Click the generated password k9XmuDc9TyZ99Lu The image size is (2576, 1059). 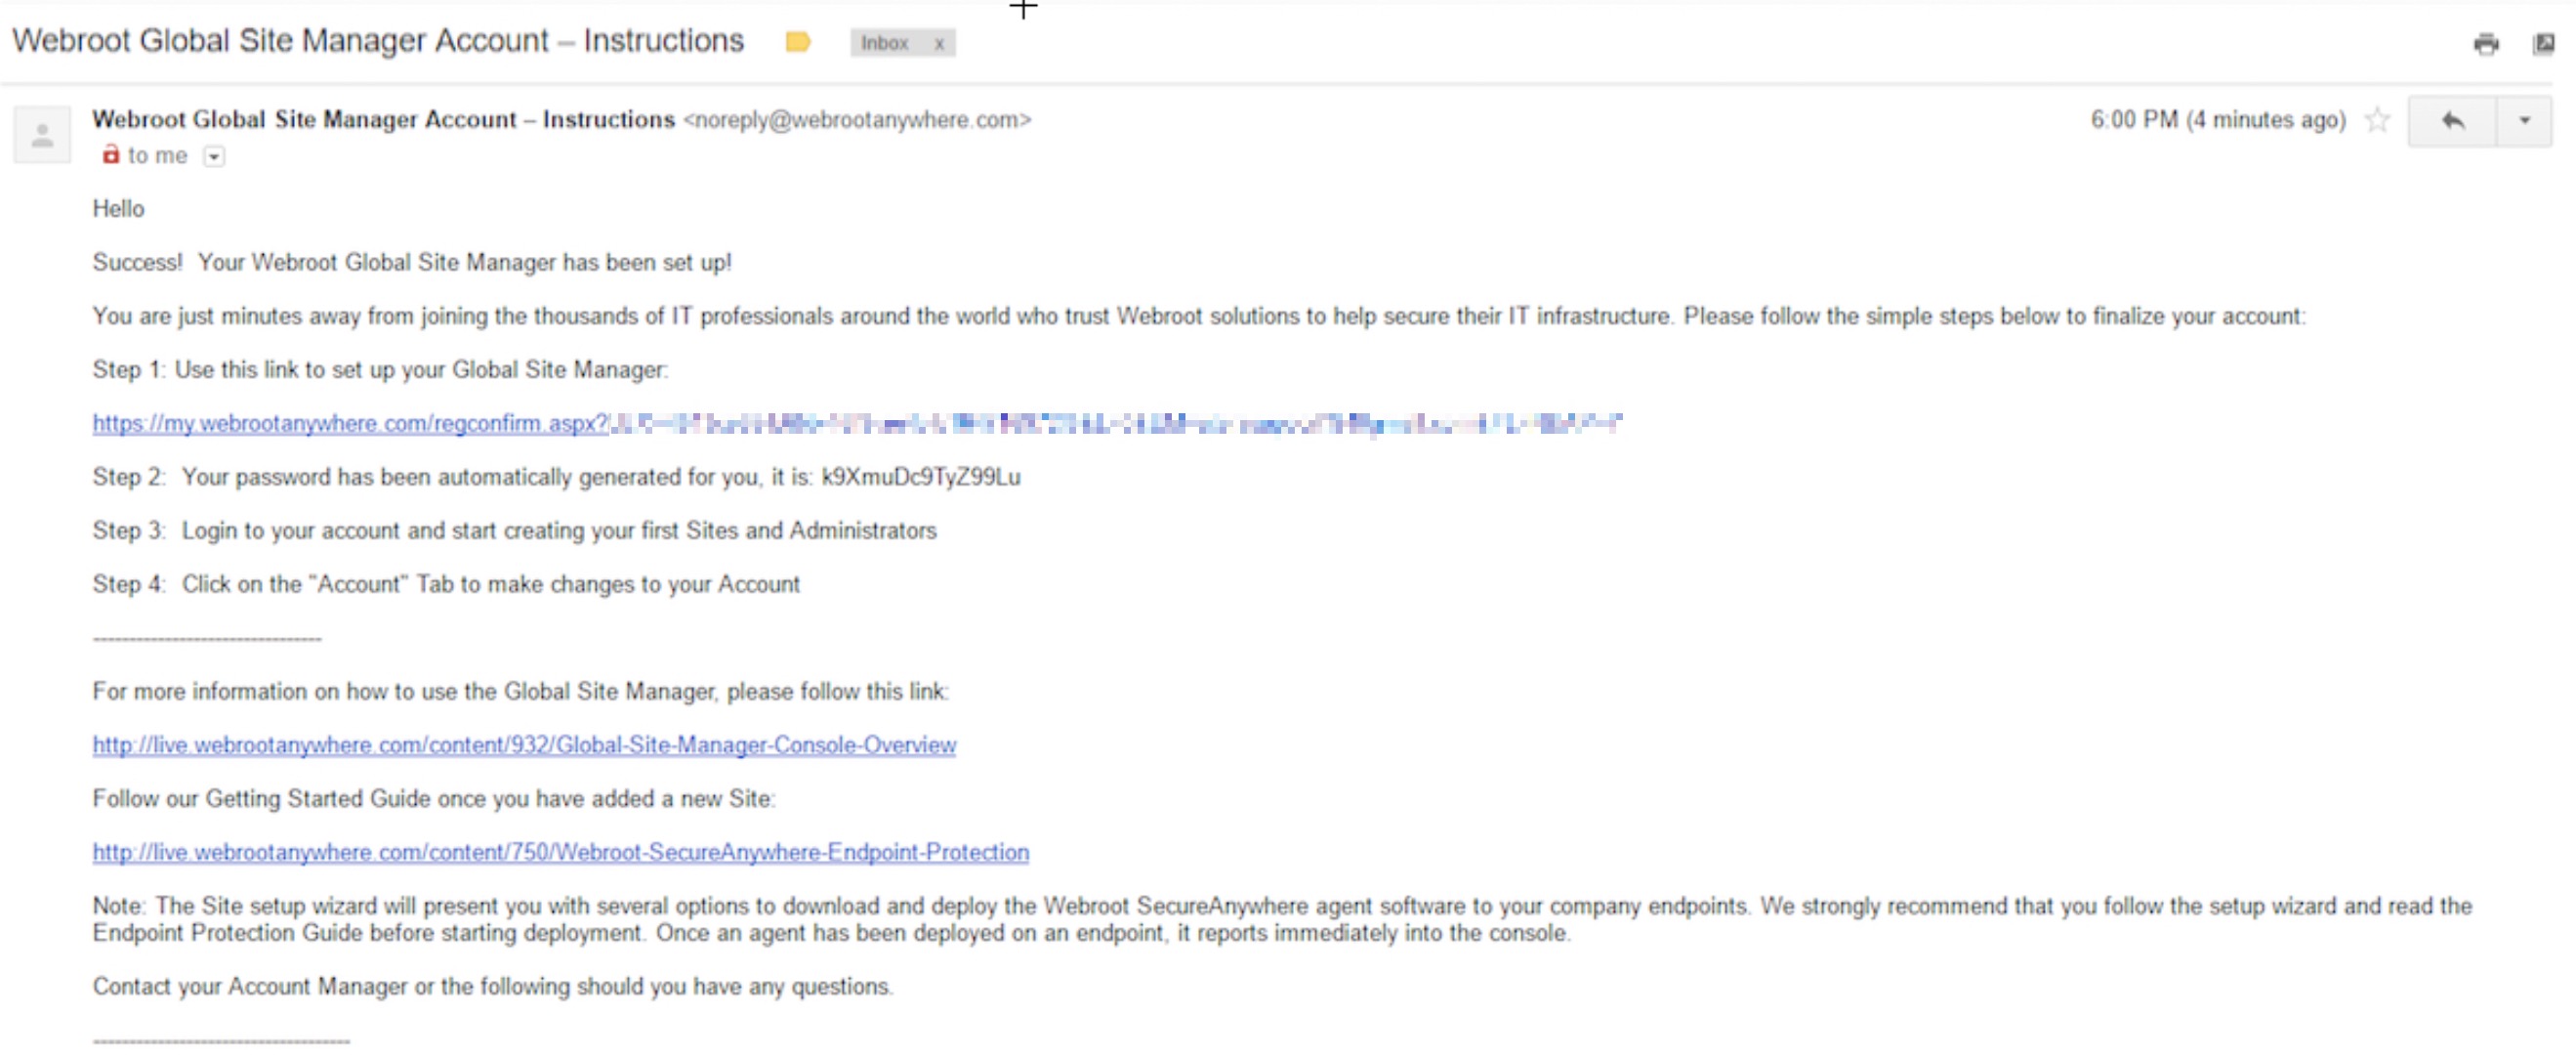tap(921, 477)
